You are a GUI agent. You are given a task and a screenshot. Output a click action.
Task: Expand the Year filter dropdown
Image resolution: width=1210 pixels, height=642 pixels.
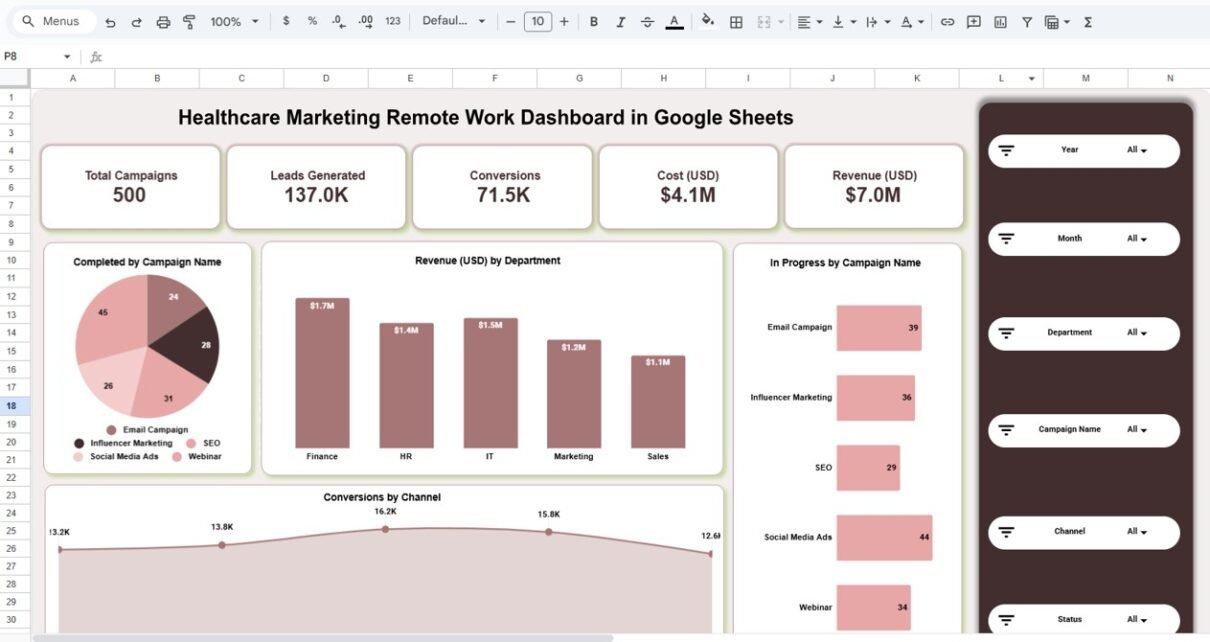click(1137, 151)
